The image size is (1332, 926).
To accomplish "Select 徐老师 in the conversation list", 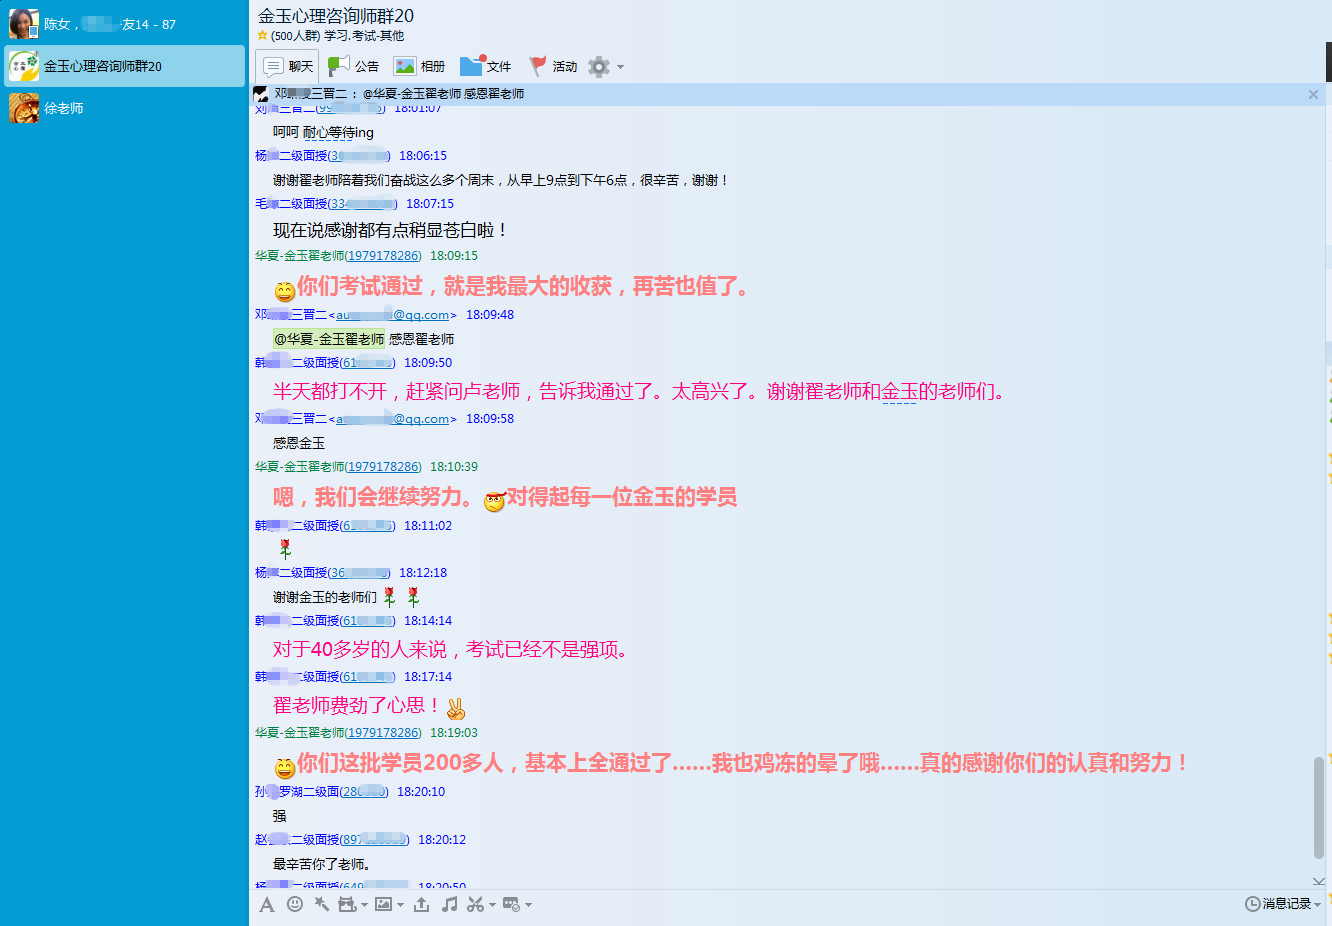I will [64, 108].
